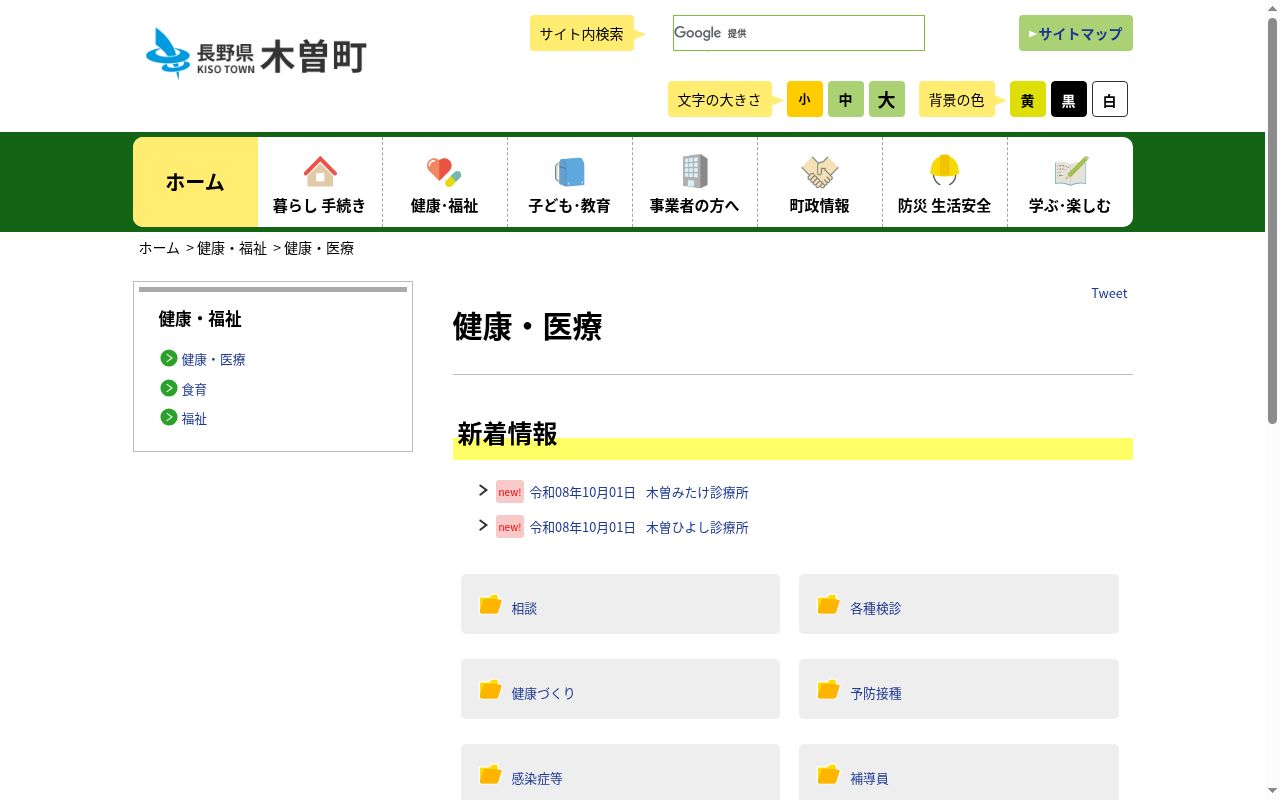Viewport: 1280px width, 800px height.
Task: Open 暮らし 手続き house icon menu
Action: pos(320,171)
